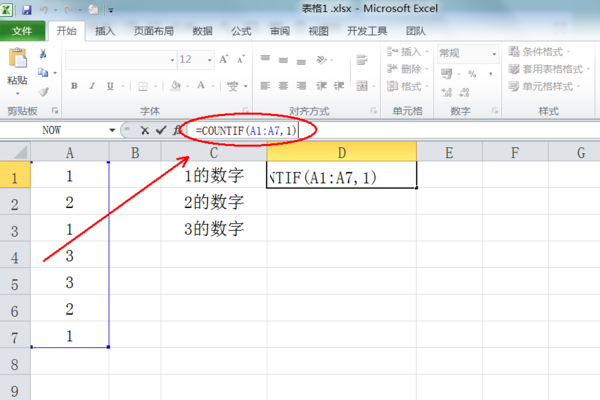
Task: Expand the number format dropdown 常规
Action: [495, 53]
